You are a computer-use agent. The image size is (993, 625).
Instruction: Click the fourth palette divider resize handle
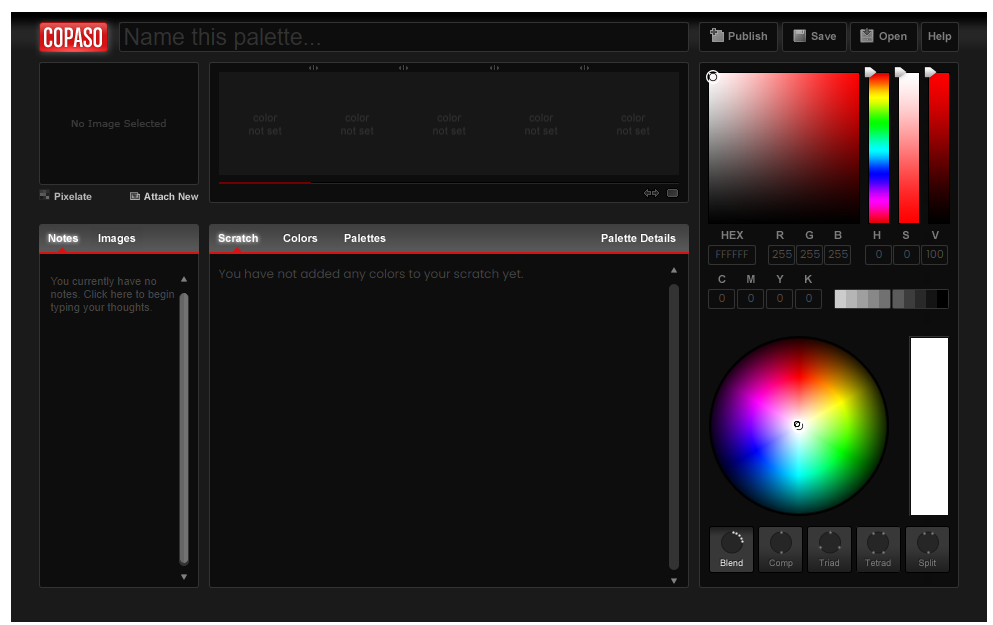pyautogui.click(x=585, y=68)
